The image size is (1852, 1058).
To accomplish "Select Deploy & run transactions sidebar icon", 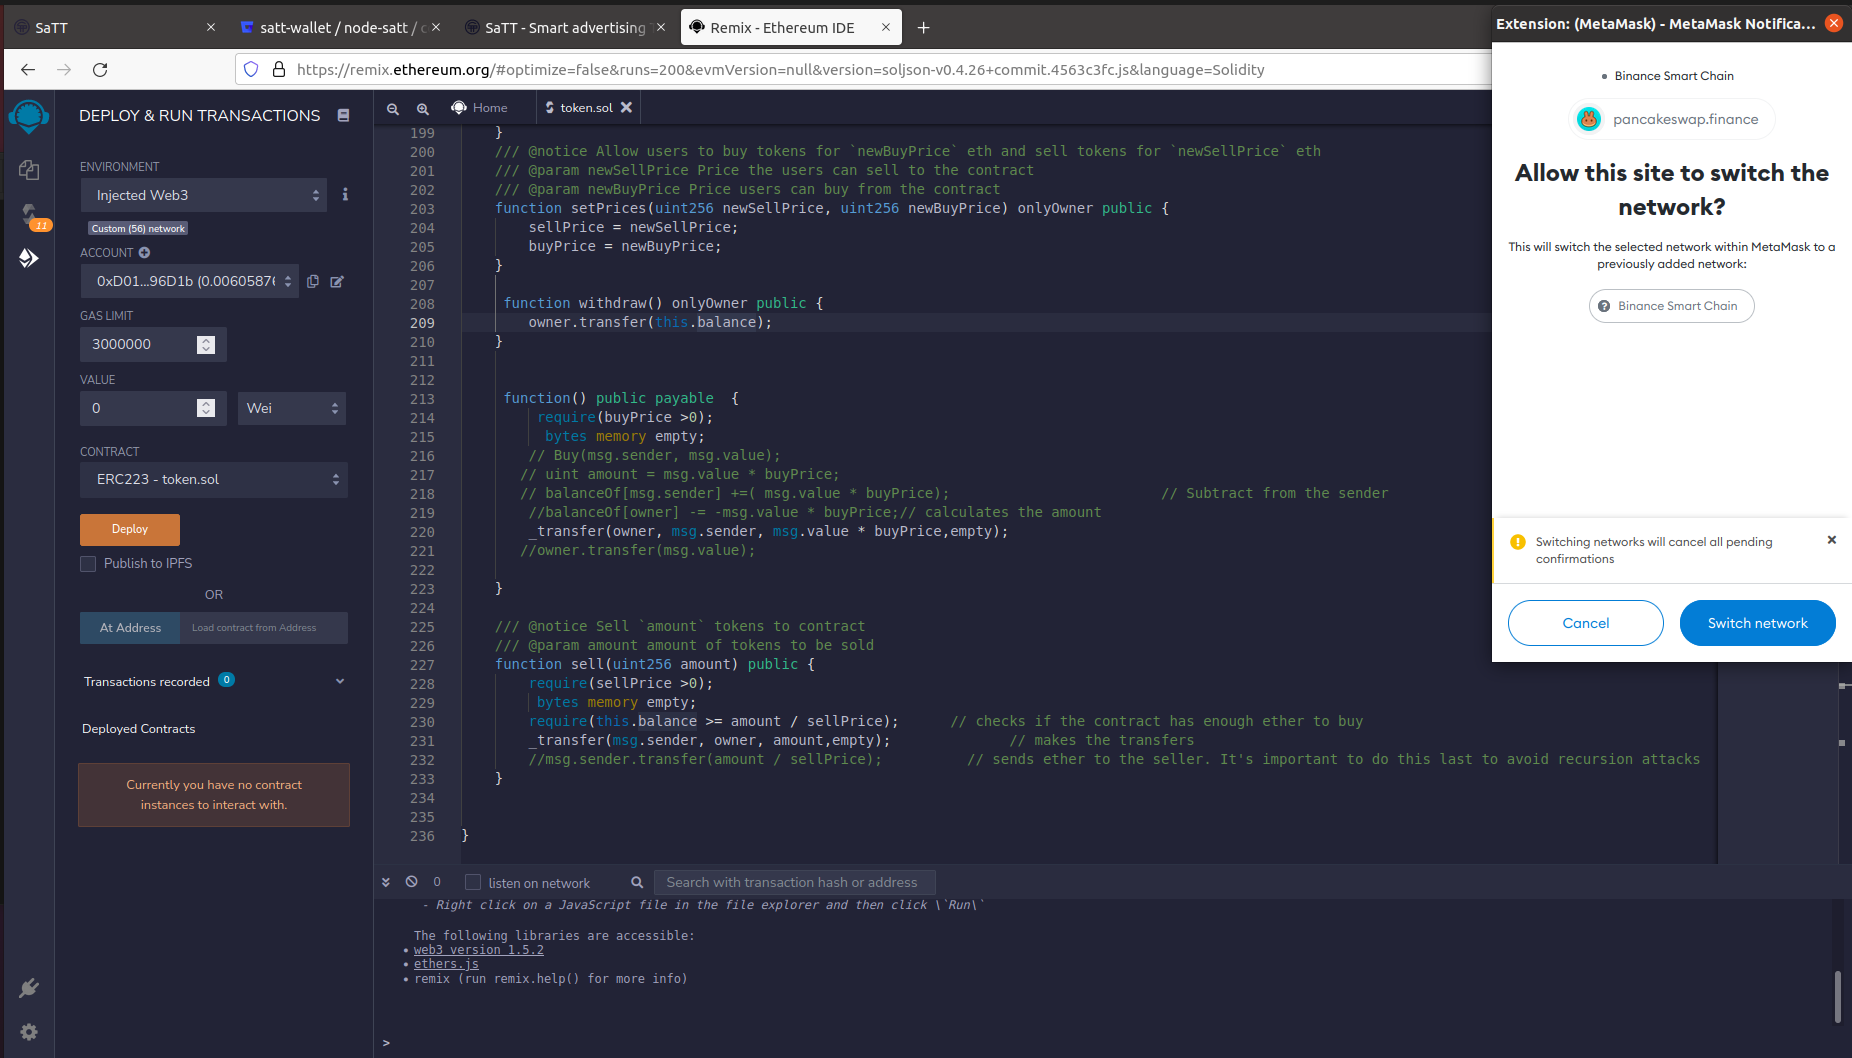I will [x=29, y=258].
